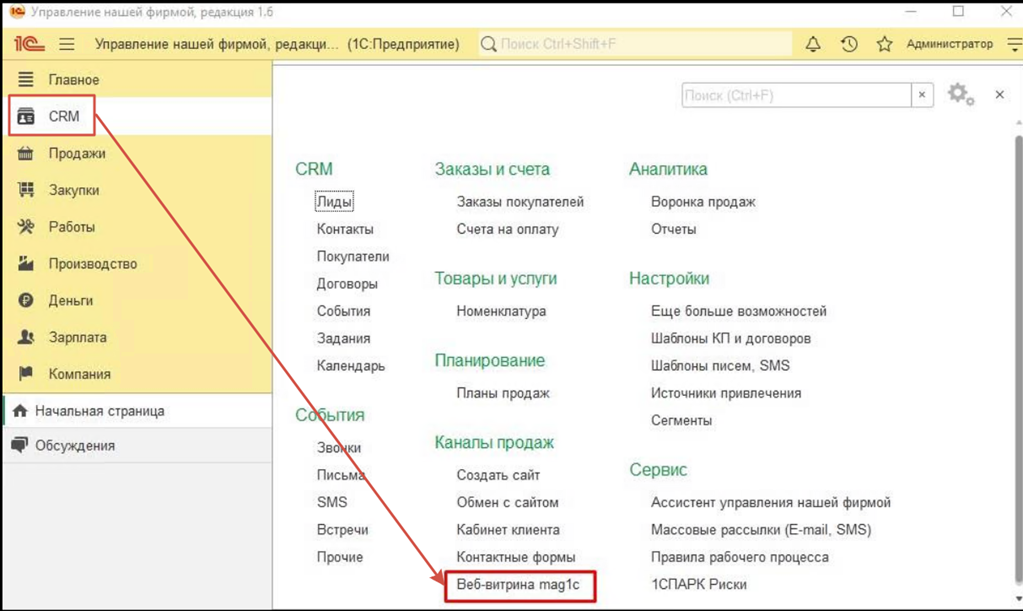Open the favorites star icon
Screen dimensions: 1023x611
(x=884, y=44)
